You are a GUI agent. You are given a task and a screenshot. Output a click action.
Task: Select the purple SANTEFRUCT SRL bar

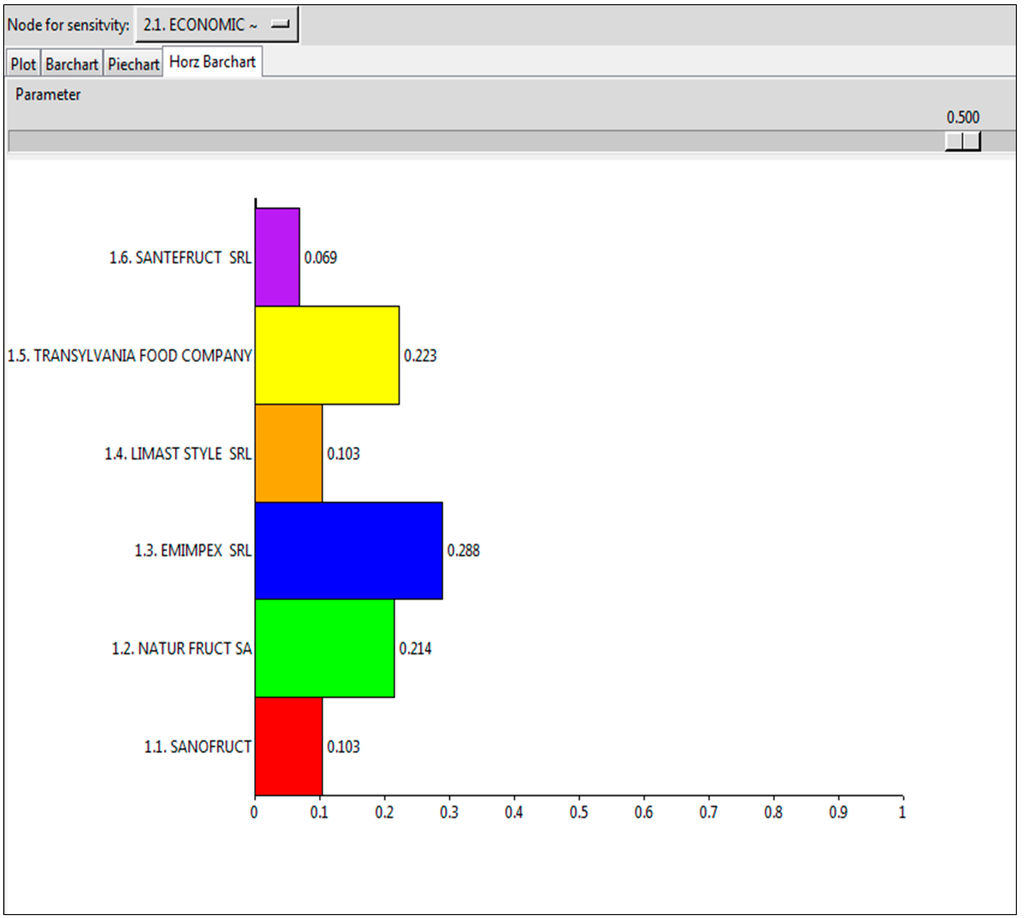(x=277, y=257)
